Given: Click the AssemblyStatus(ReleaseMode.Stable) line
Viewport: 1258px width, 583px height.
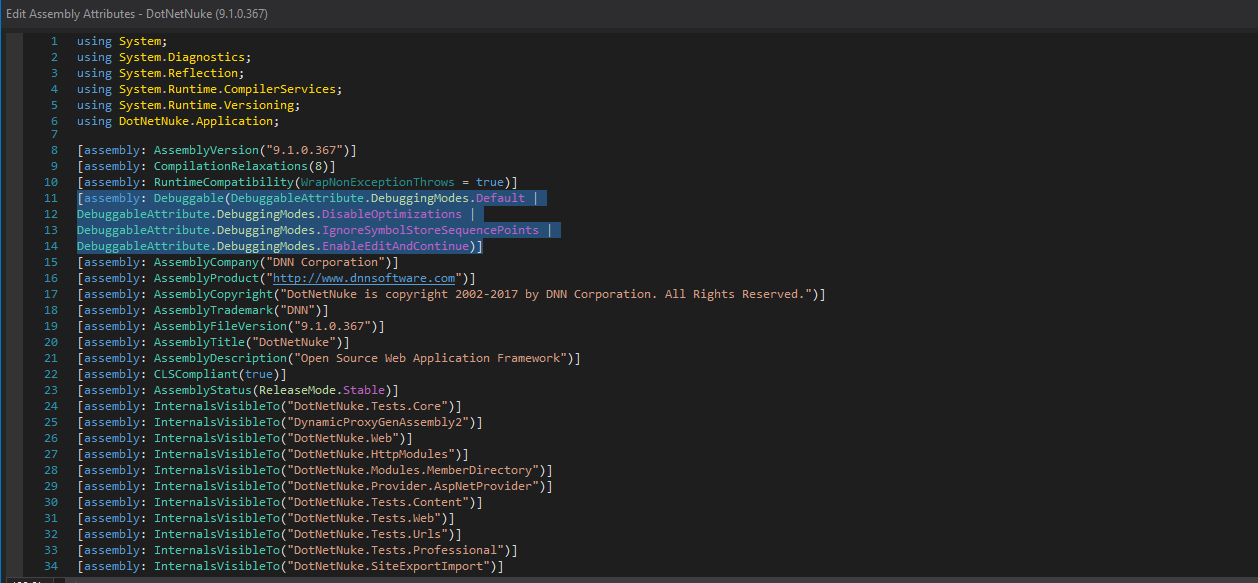Looking at the screenshot, I should click(238, 390).
